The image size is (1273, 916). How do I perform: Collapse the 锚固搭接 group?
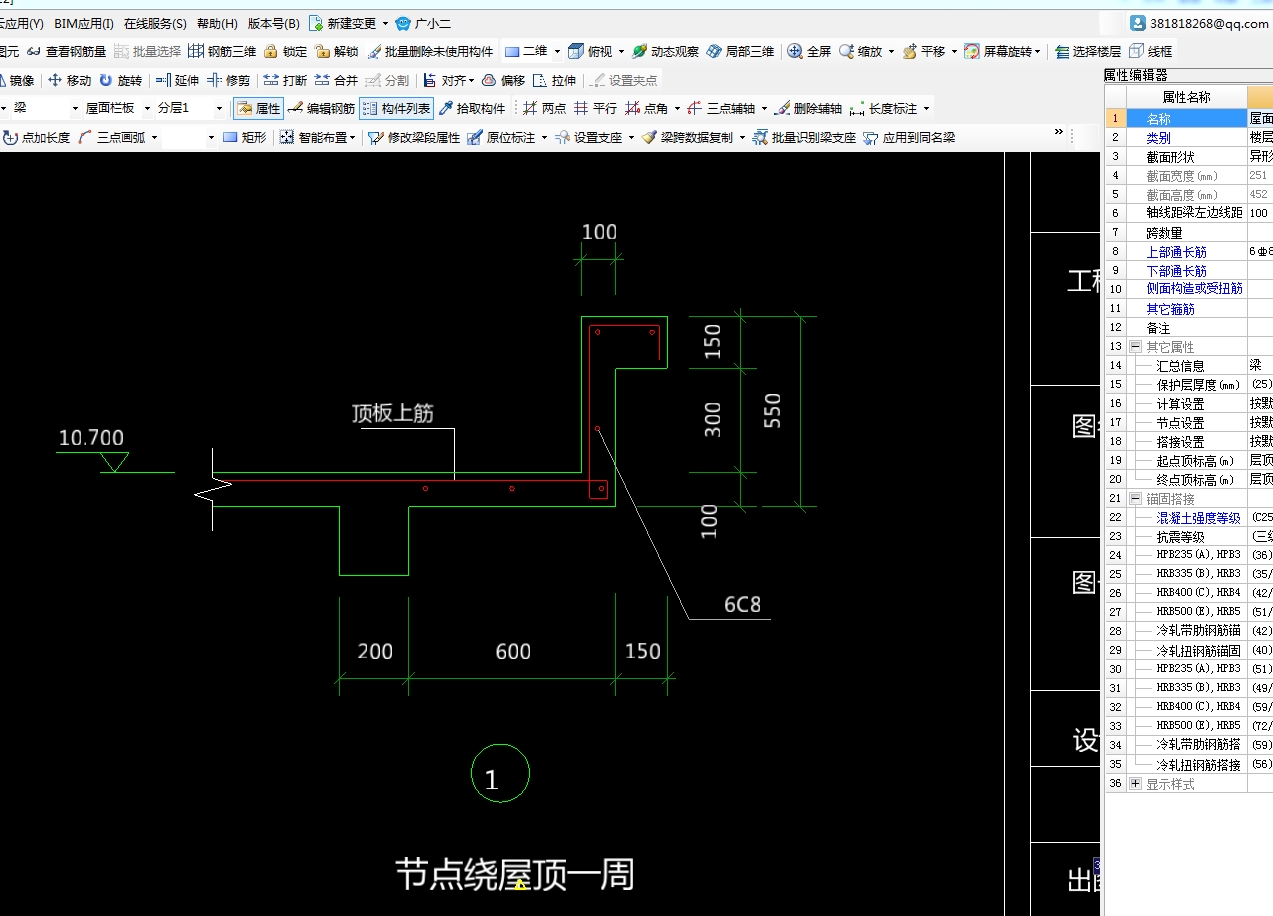point(1135,499)
